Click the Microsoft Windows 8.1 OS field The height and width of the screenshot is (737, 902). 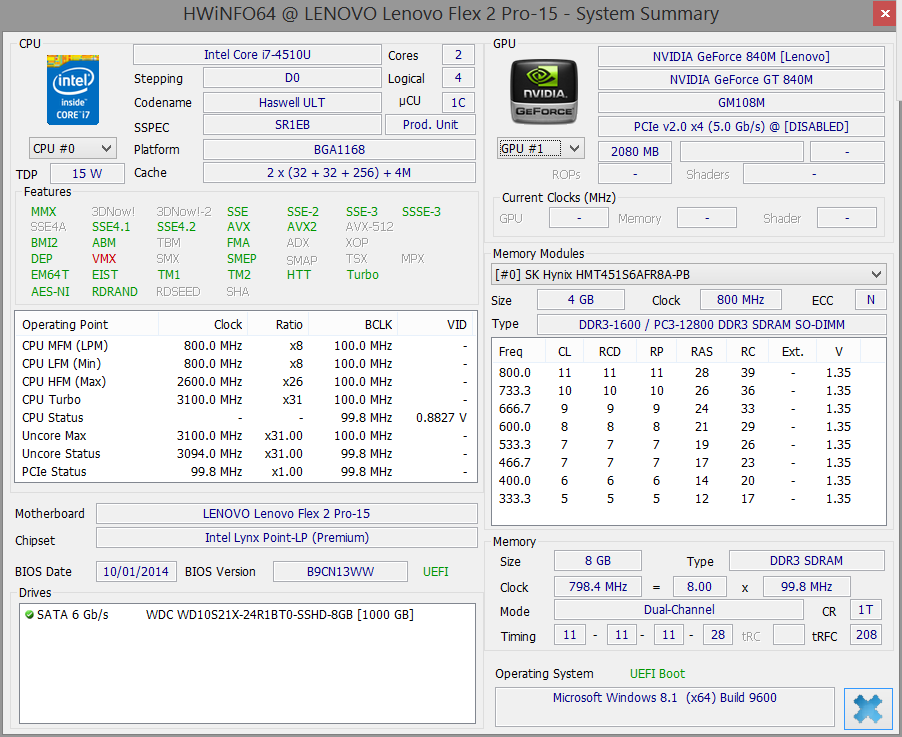coord(664,698)
